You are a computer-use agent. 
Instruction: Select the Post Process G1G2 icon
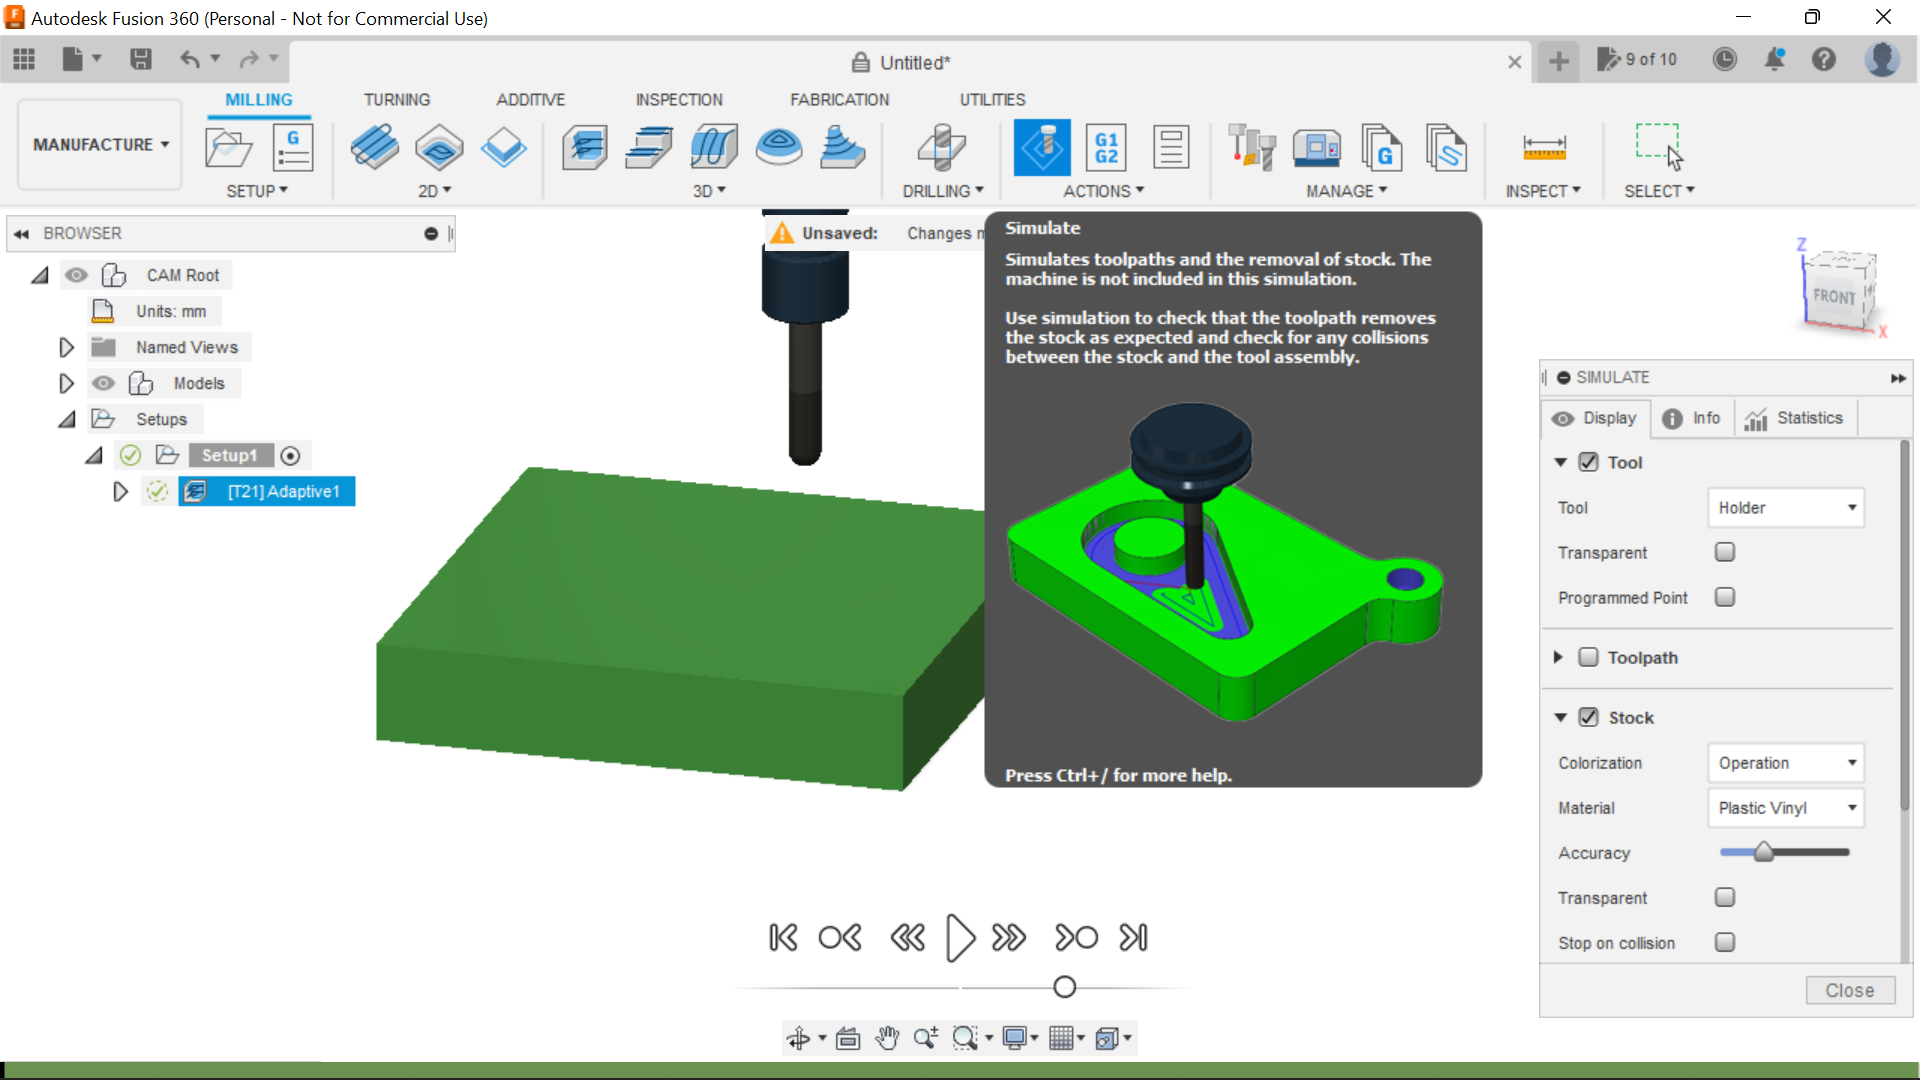[1107, 147]
